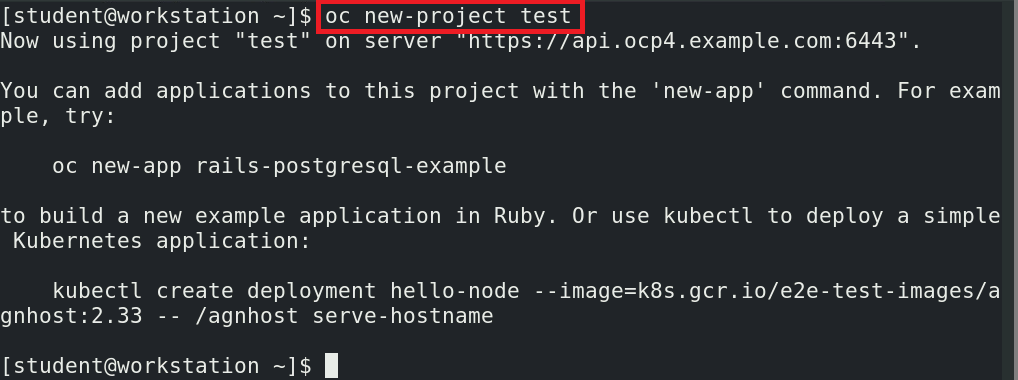Click the word 'kubectl' after 'Or use'

coord(708,216)
